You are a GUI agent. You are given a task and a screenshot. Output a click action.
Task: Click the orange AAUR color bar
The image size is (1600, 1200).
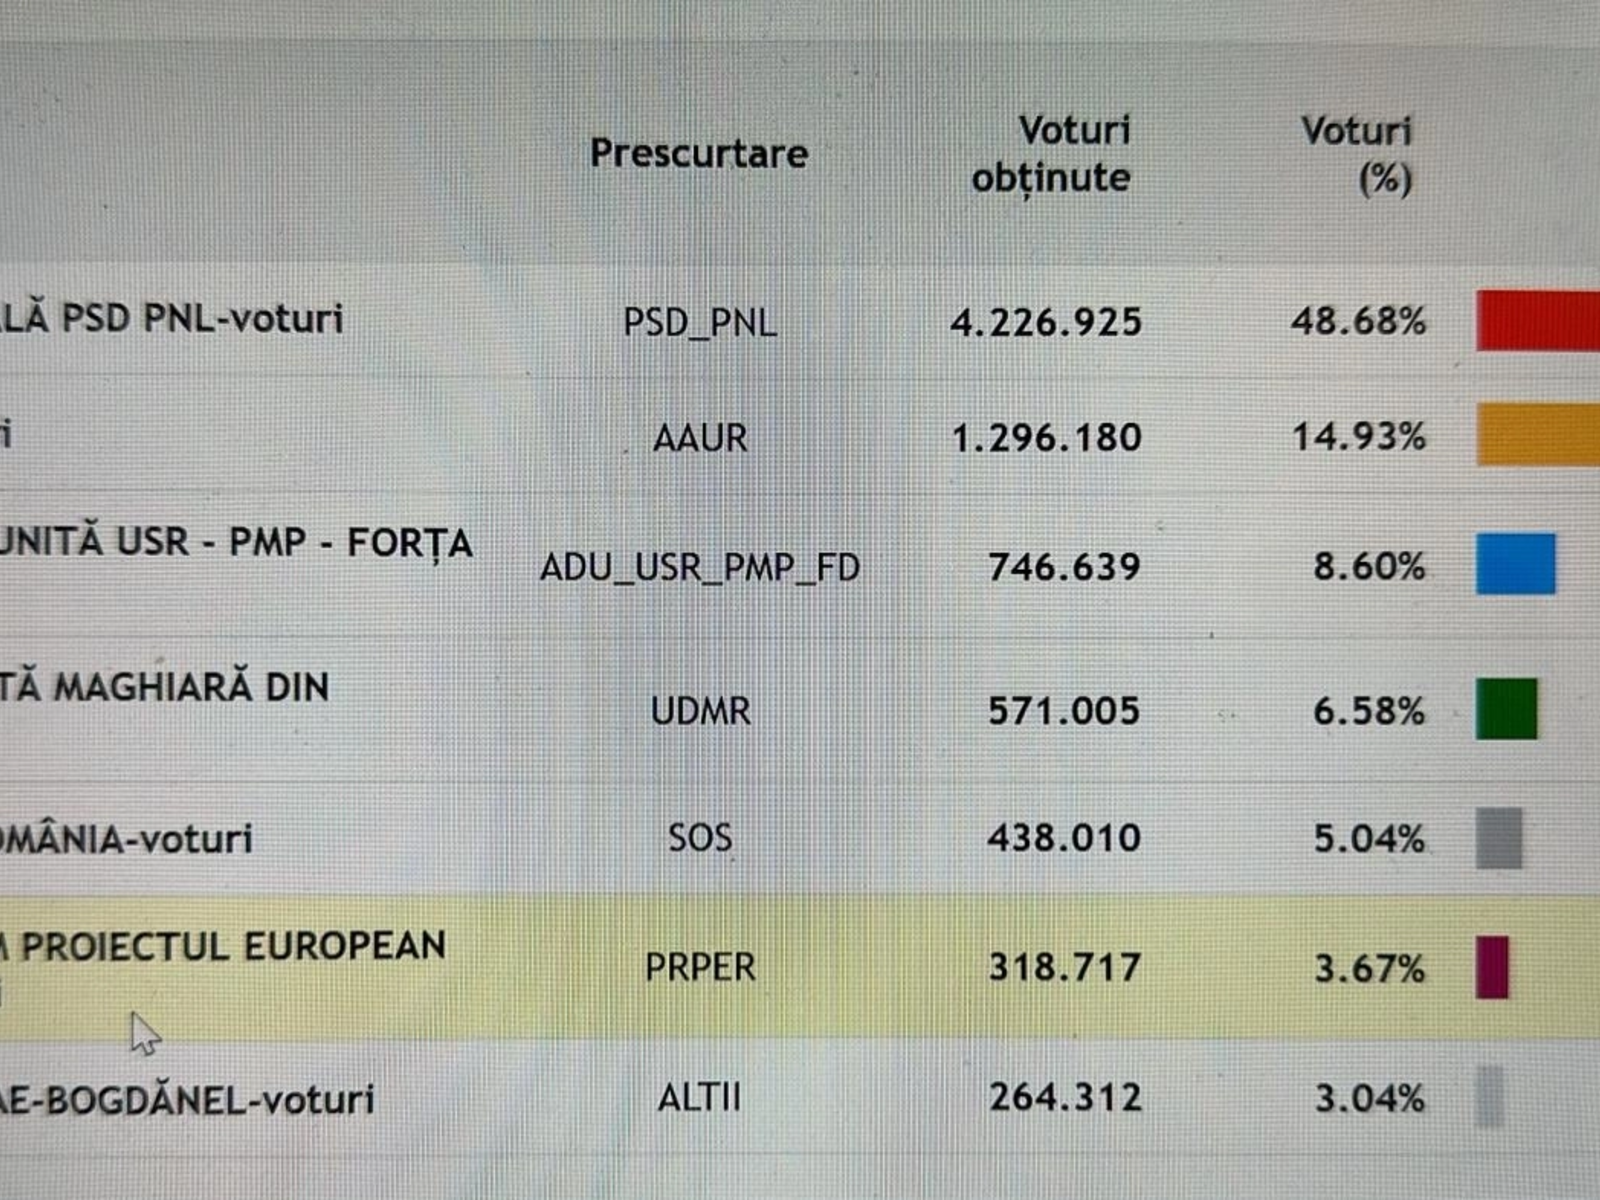pos(1538,434)
